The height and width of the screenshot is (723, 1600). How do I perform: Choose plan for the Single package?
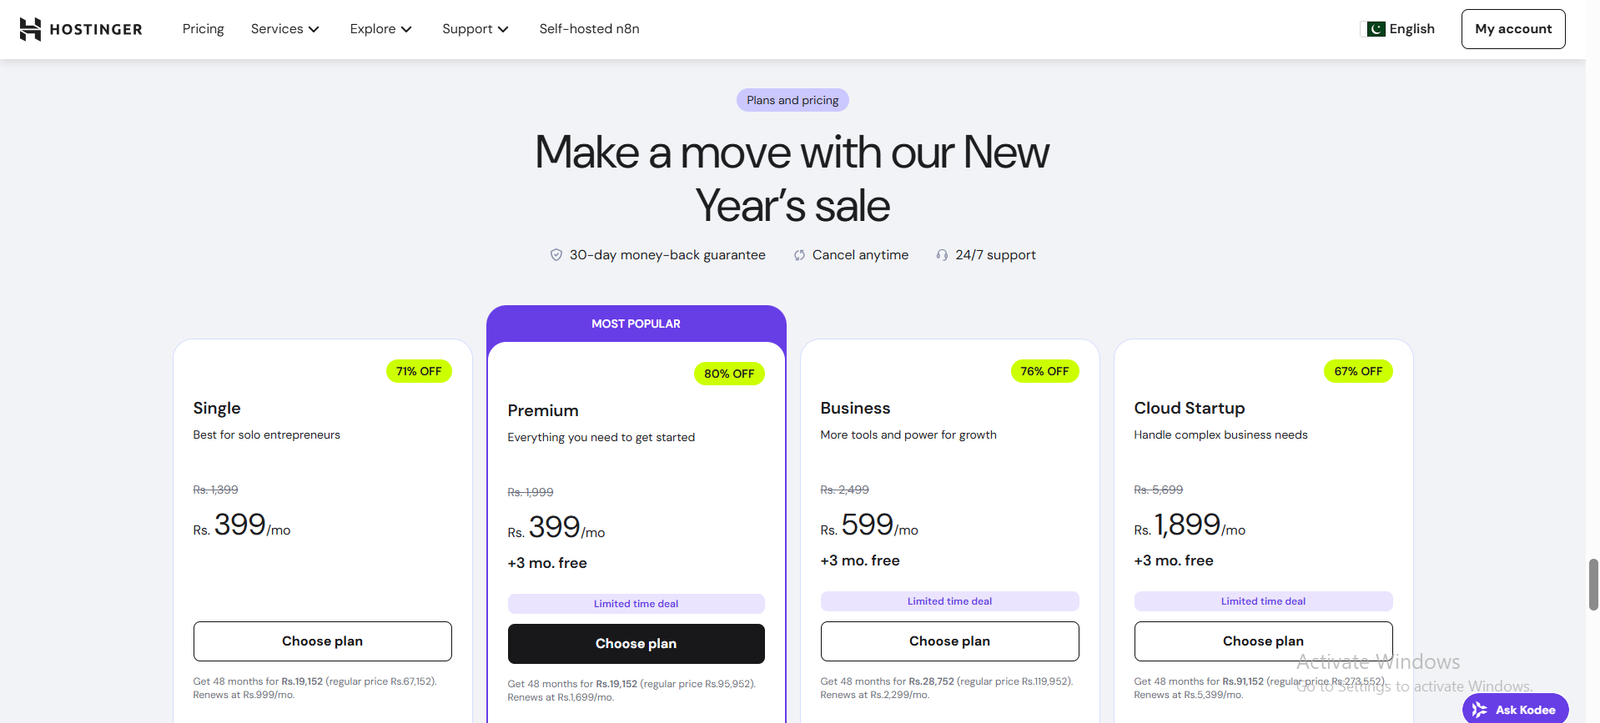point(322,641)
